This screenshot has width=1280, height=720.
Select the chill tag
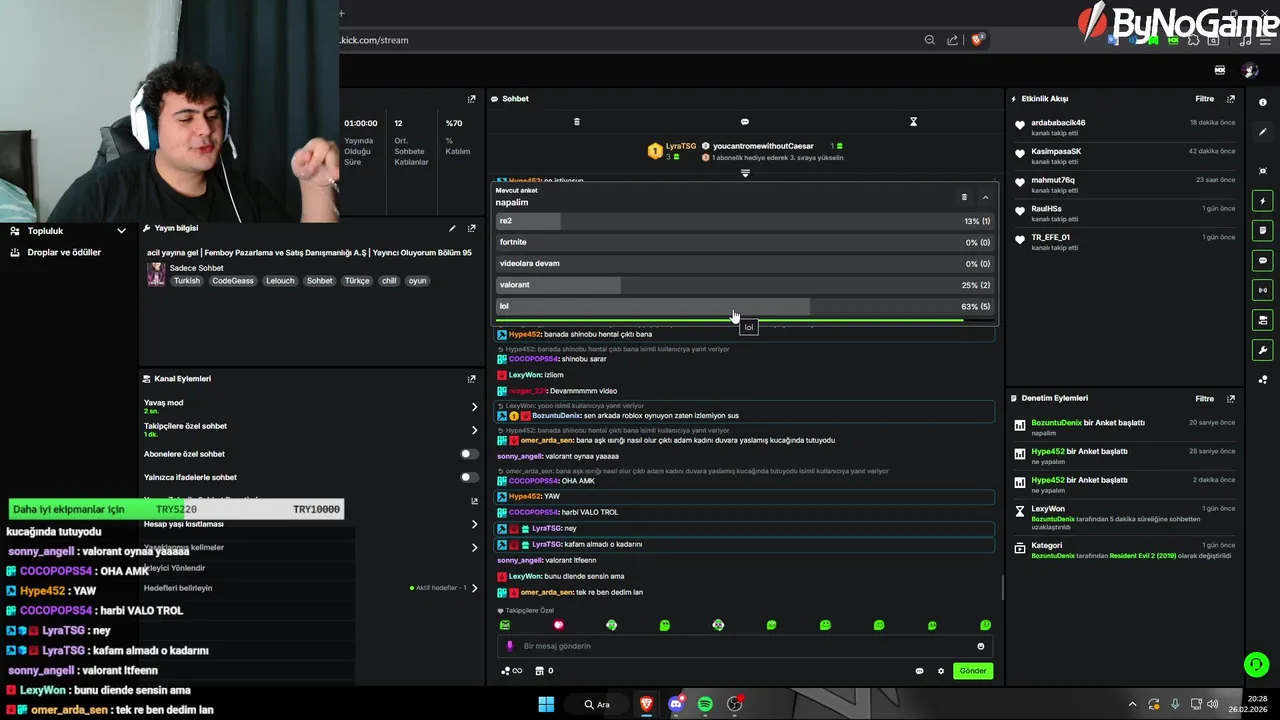coord(389,281)
